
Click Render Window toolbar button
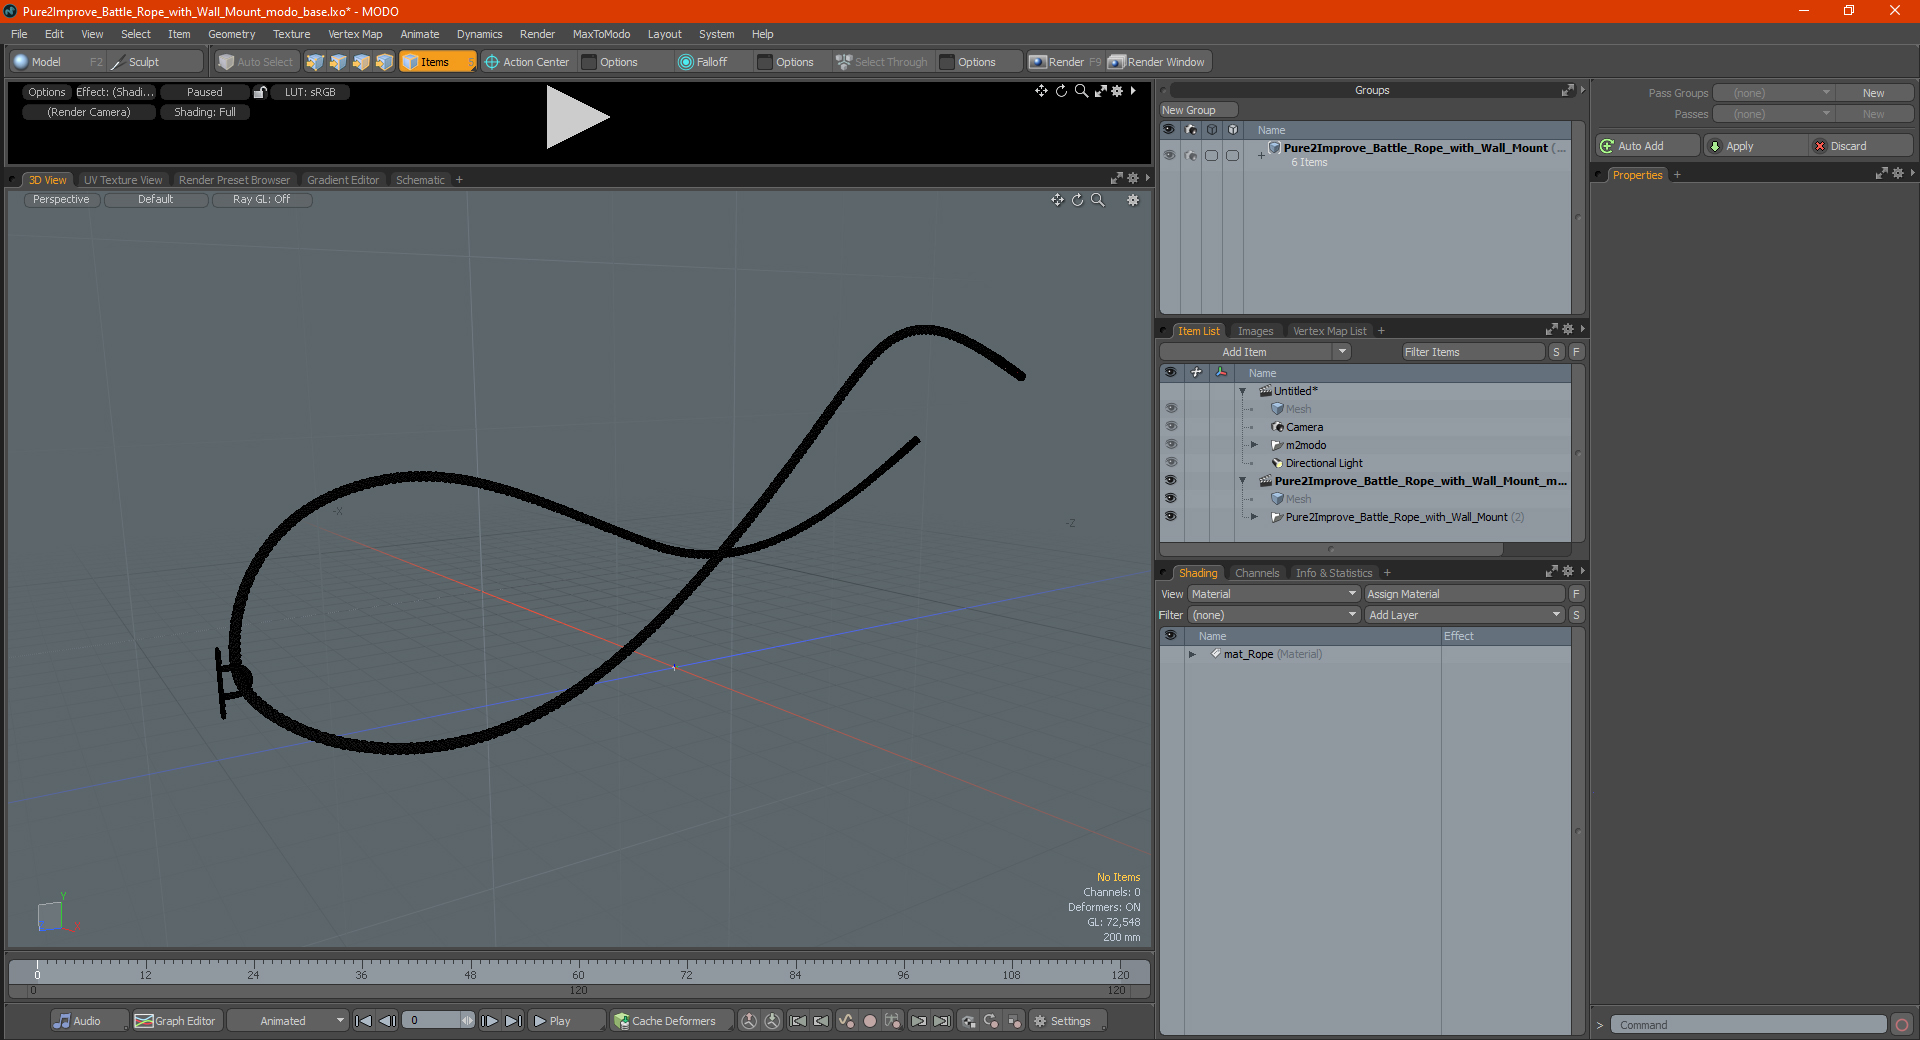(1158, 62)
